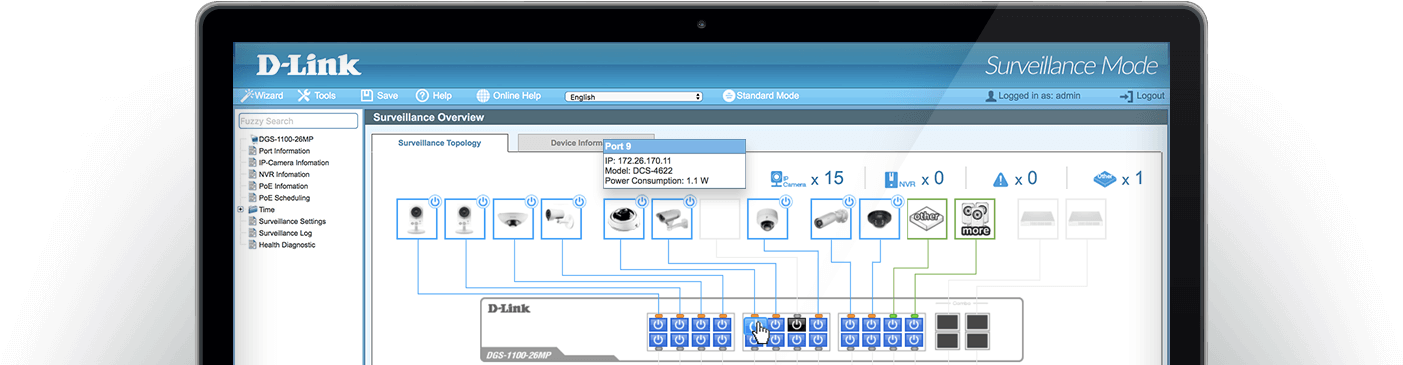Click the 'Logged in as: admin' user label
Image resolution: width=1403 pixels, height=365 pixels.
(1034, 96)
